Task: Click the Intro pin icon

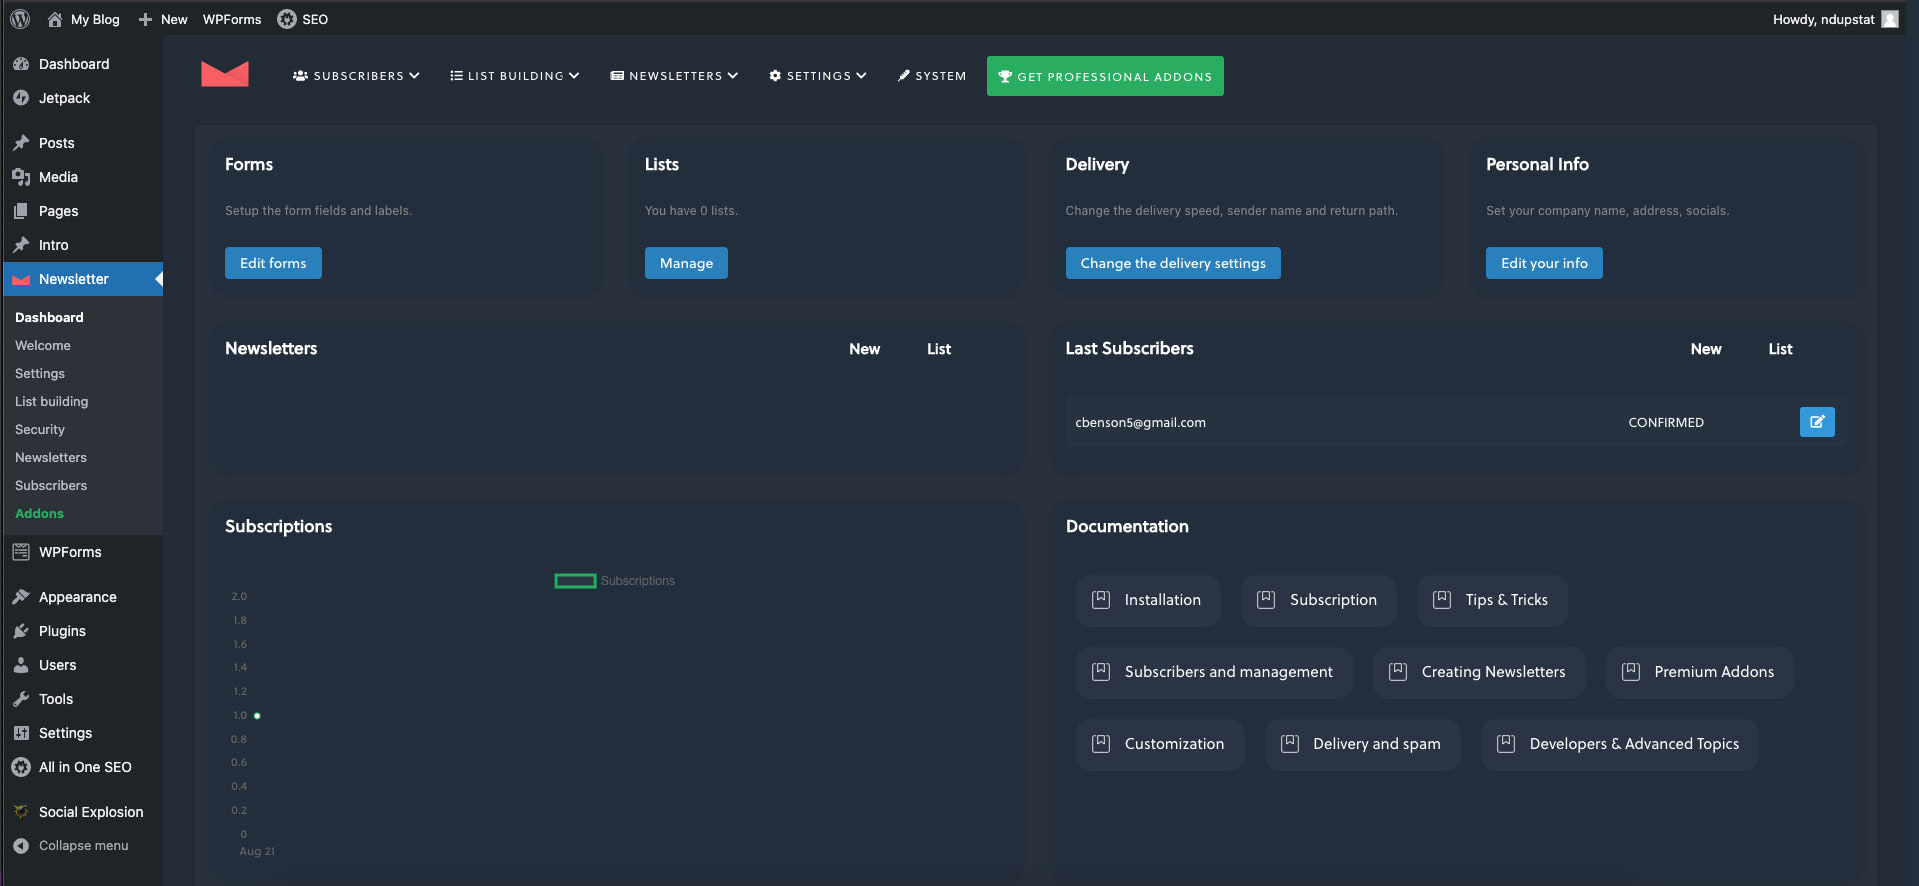Action: pos(21,245)
